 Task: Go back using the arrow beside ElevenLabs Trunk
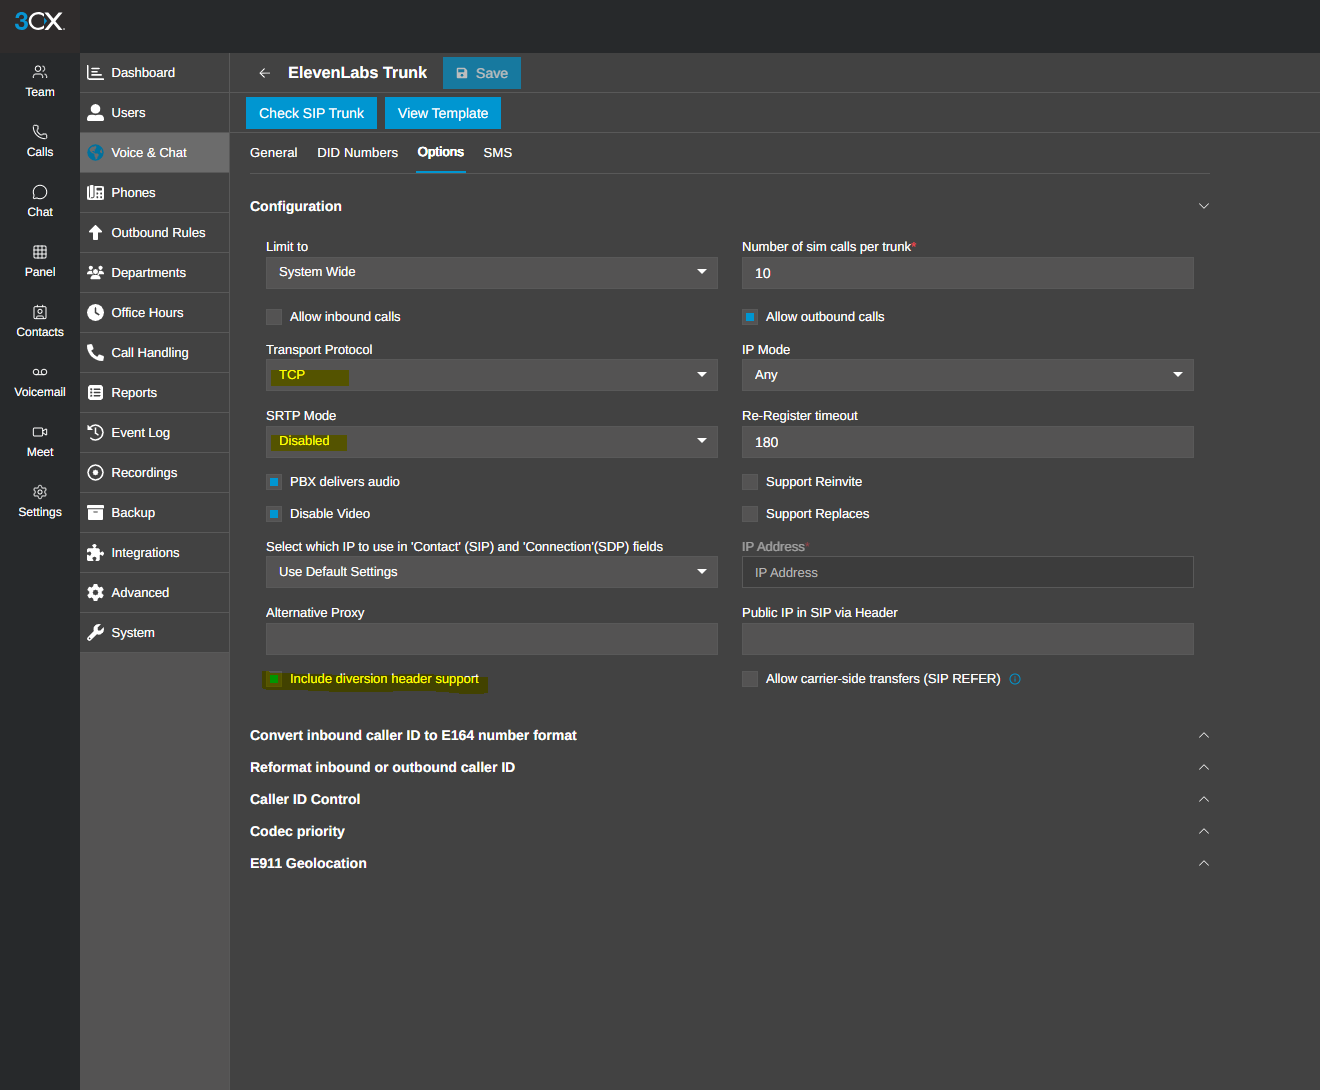coord(264,73)
